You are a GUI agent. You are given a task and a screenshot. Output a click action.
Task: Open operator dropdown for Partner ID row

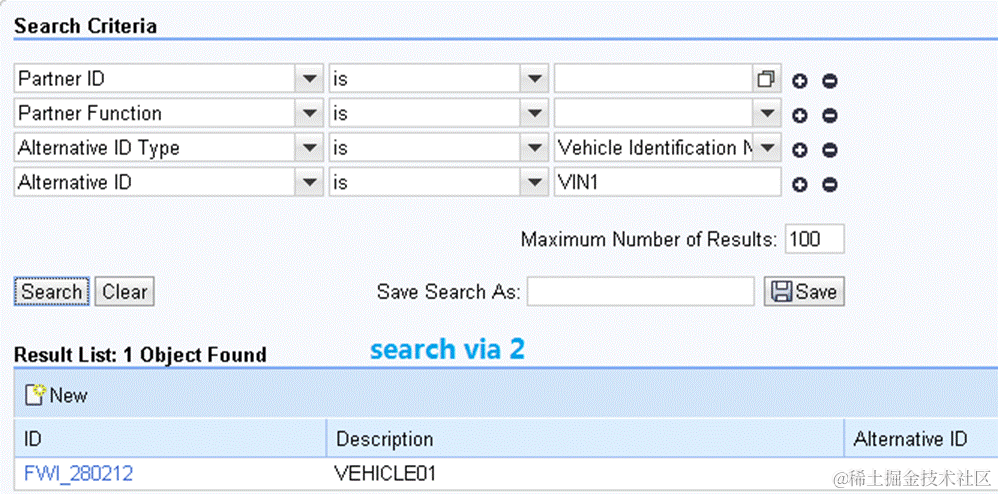(x=535, y=79)
